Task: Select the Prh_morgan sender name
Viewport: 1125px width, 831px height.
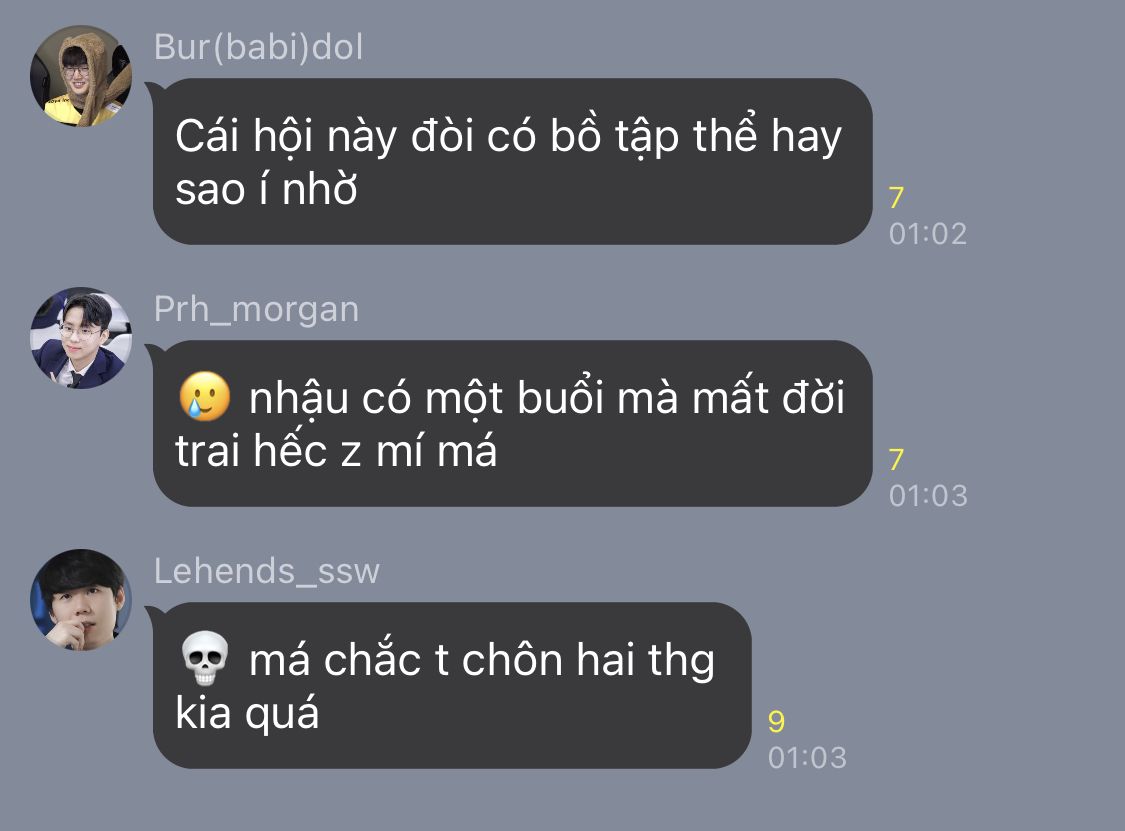Action: (256, 310)
